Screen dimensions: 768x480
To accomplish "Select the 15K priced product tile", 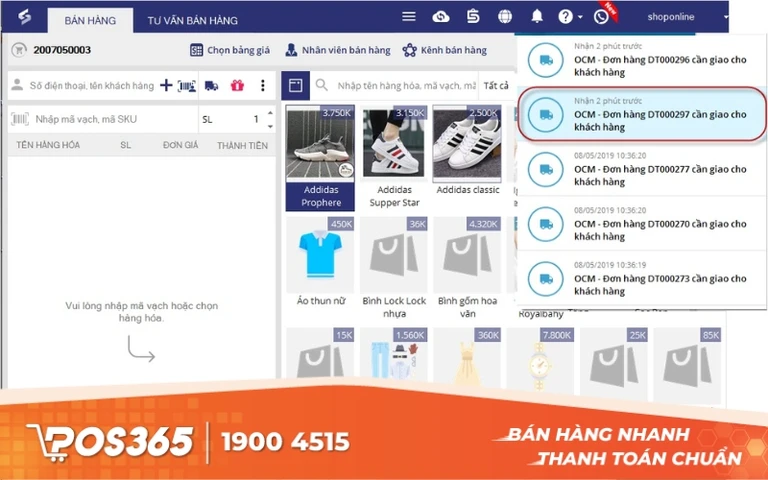I will point(320,354).
